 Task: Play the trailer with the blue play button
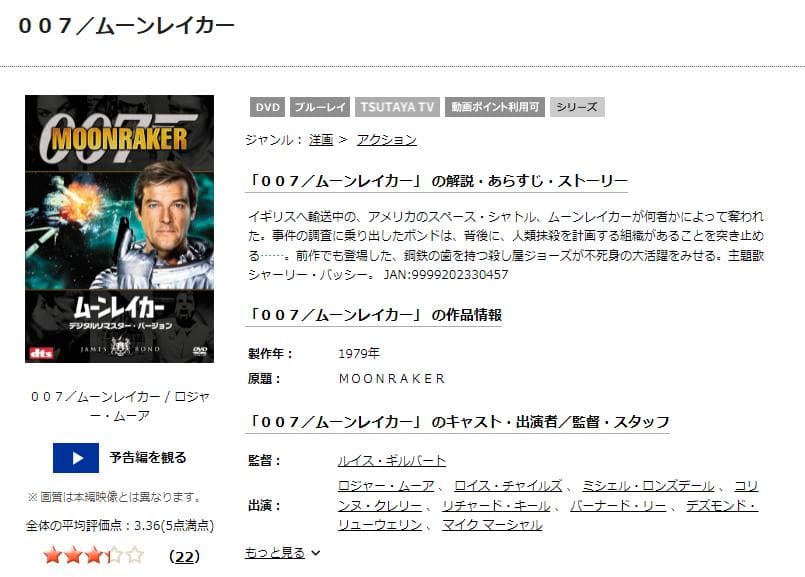point(76,457)
